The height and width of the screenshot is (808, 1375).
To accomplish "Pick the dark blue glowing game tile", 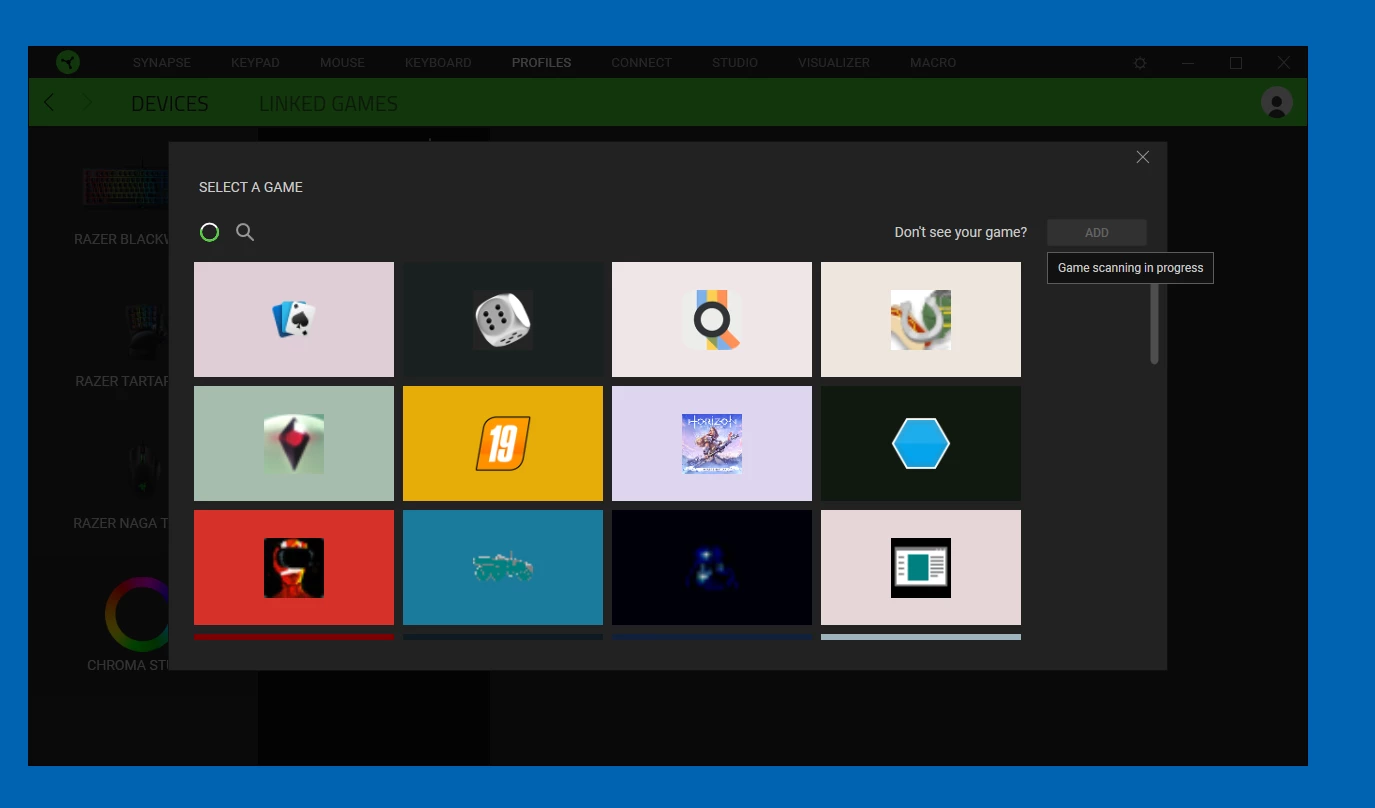I will tap(712, 567).
